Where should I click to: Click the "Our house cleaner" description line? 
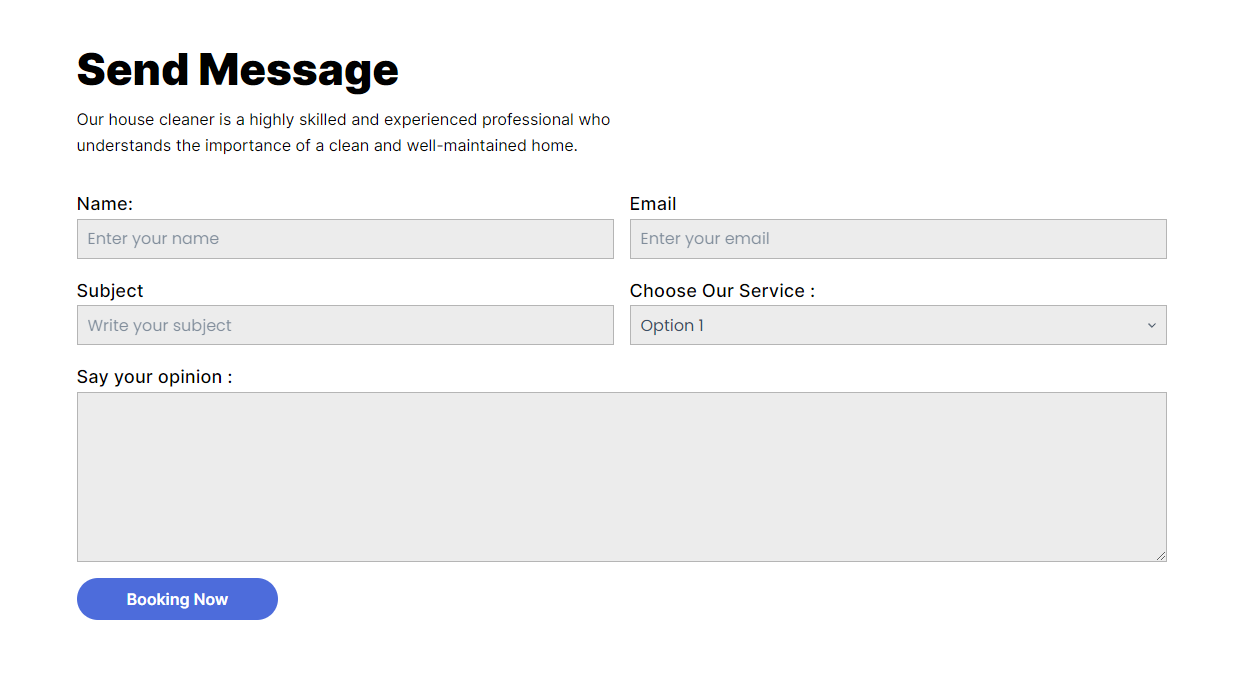[x=343, y=120]
